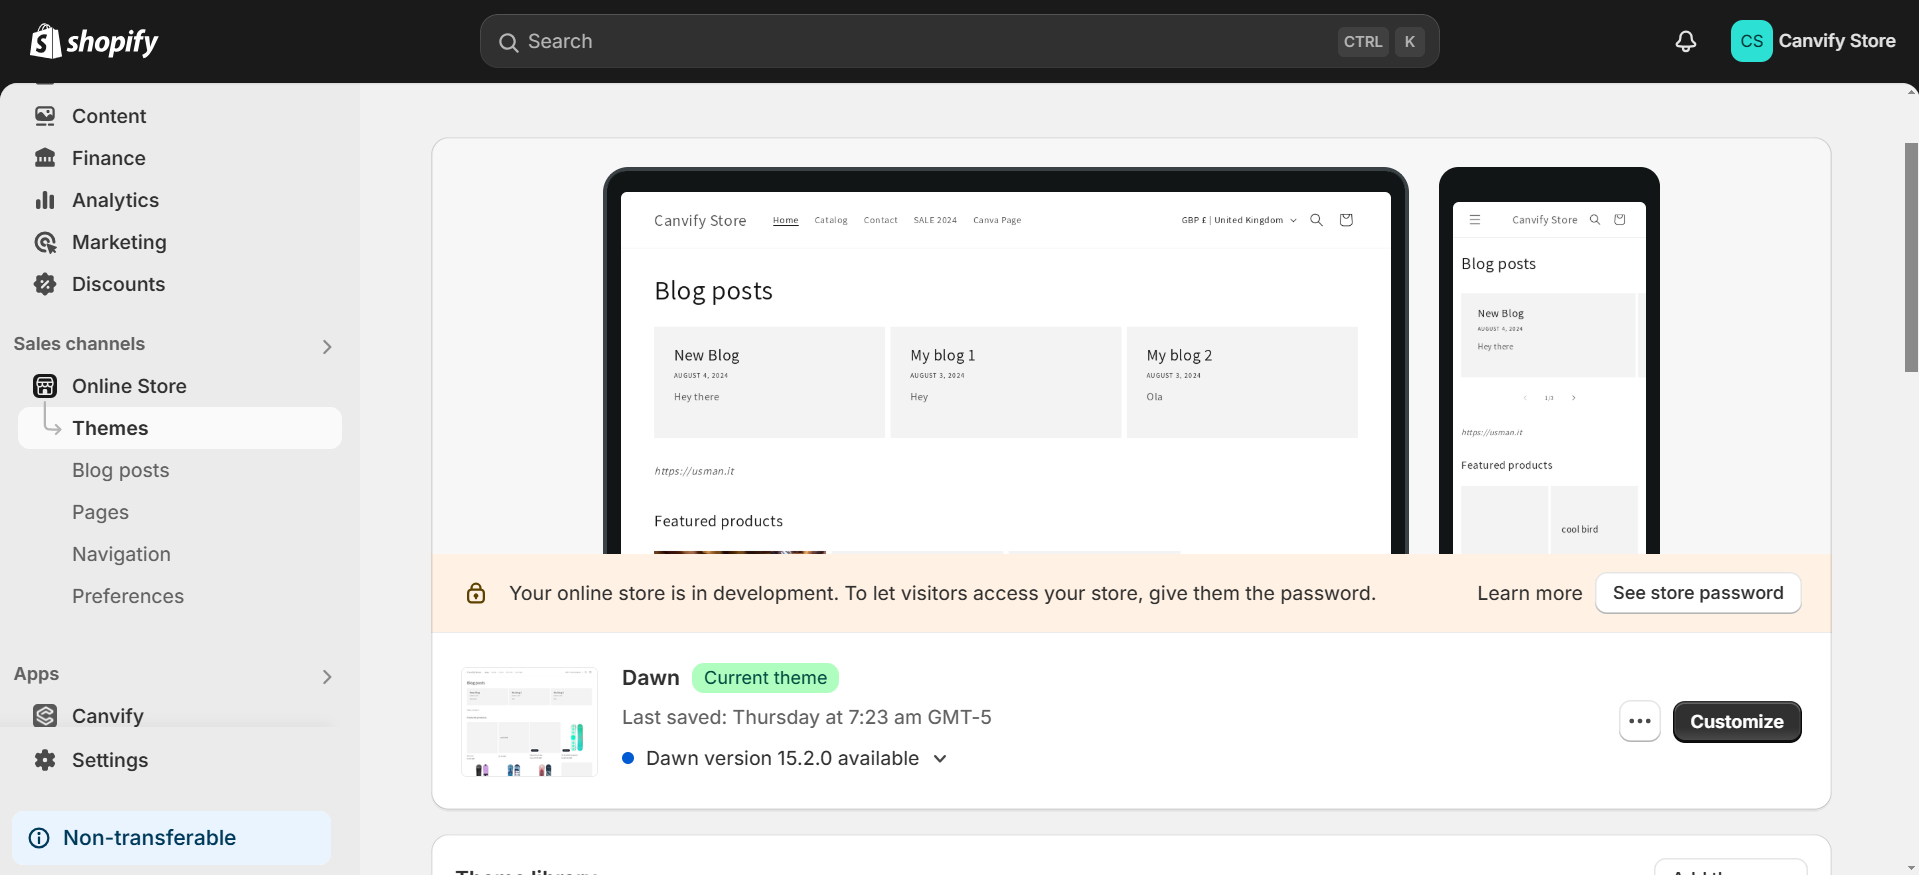1919x875 pixels.
Task: Click New Blog card in desktop preview
Action: [769, 382]
